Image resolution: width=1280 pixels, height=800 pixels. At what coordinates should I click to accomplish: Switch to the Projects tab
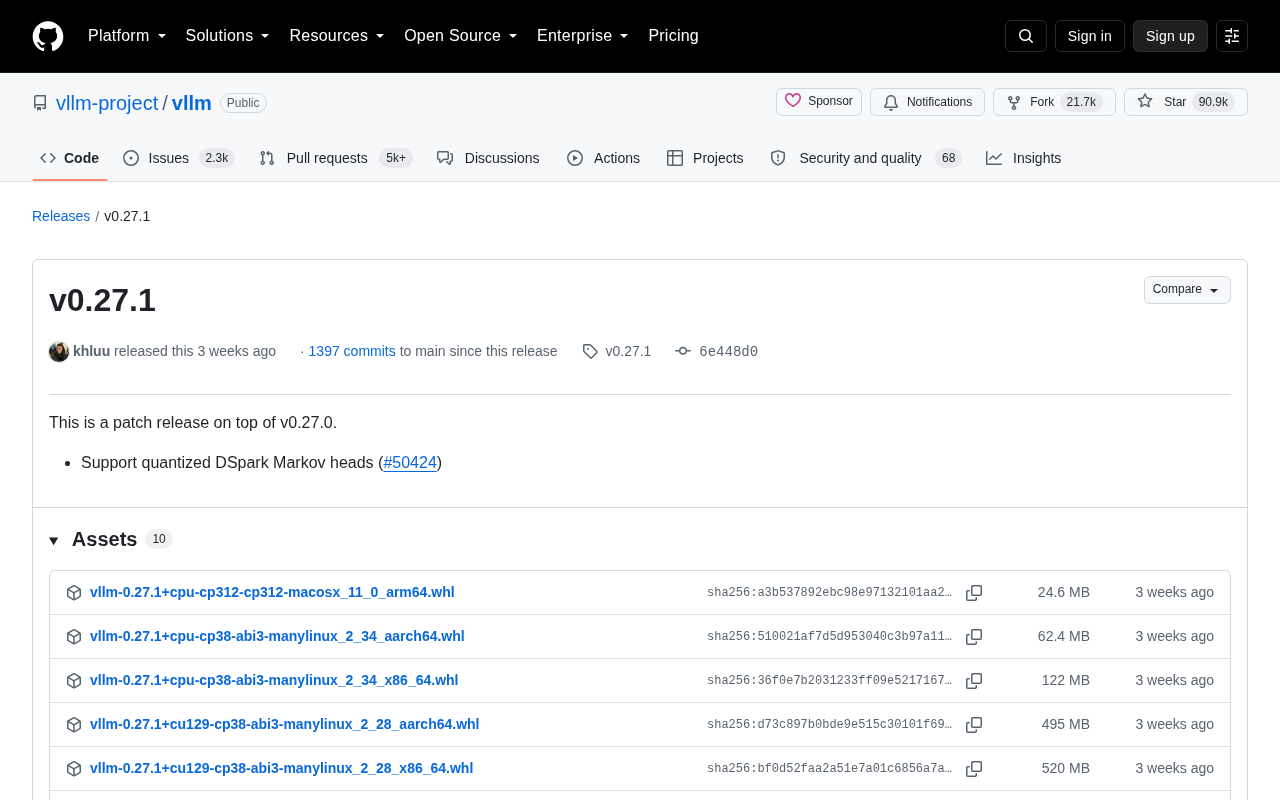pos(705,158)
